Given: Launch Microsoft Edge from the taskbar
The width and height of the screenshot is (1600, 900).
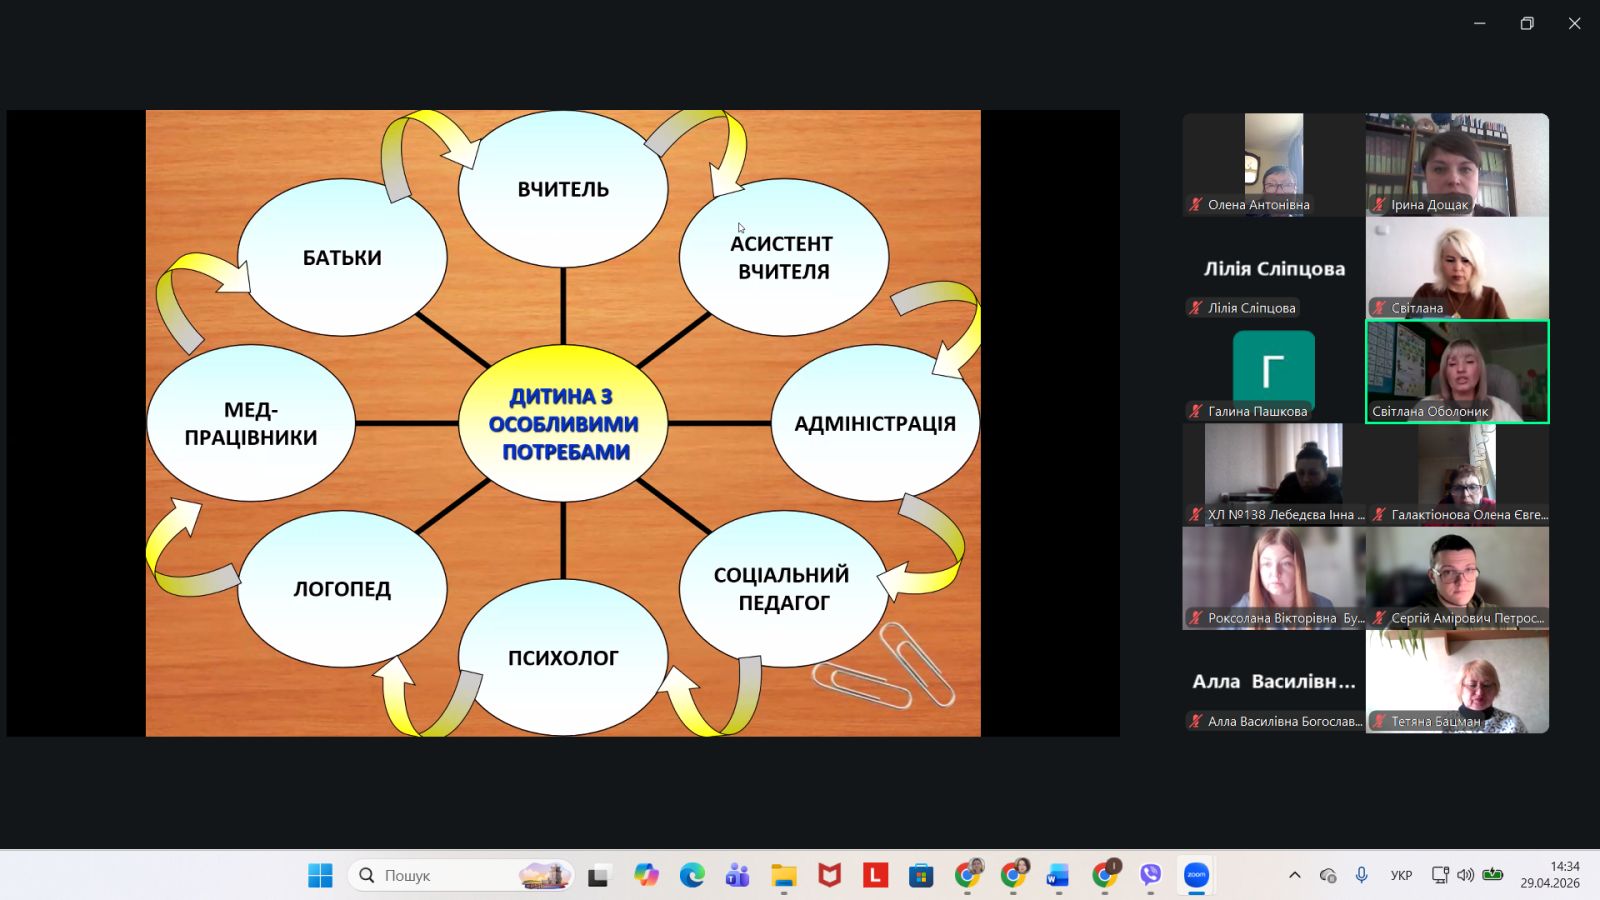Looking at the screenshot, I should (x=692, y=875).
